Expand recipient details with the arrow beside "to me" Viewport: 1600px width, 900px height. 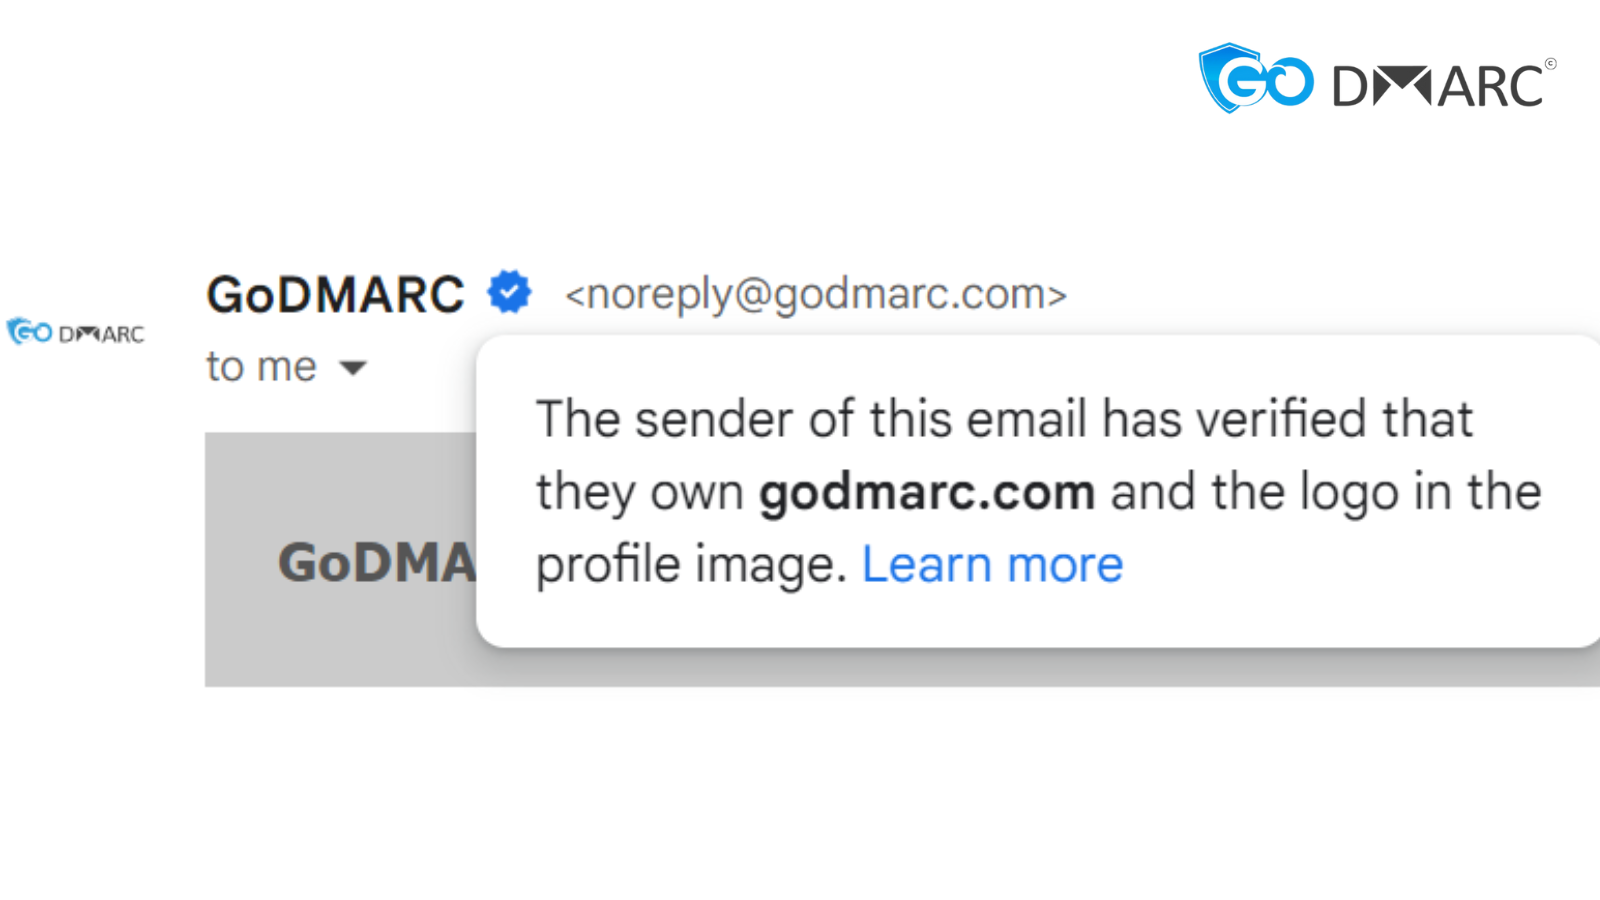tap(353, 368)
